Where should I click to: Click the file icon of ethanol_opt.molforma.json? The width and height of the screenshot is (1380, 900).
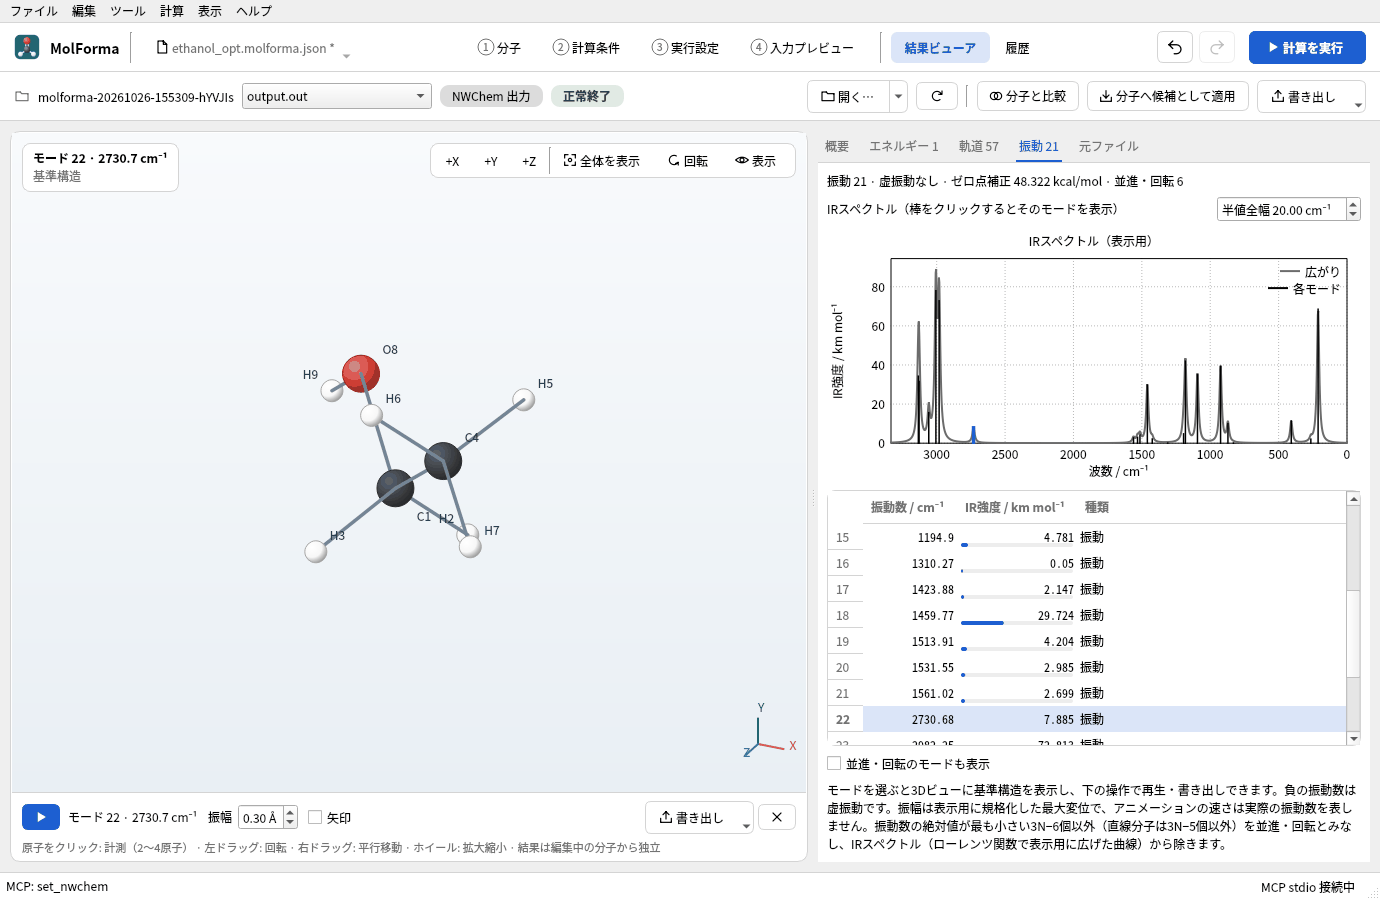[162, 47]
